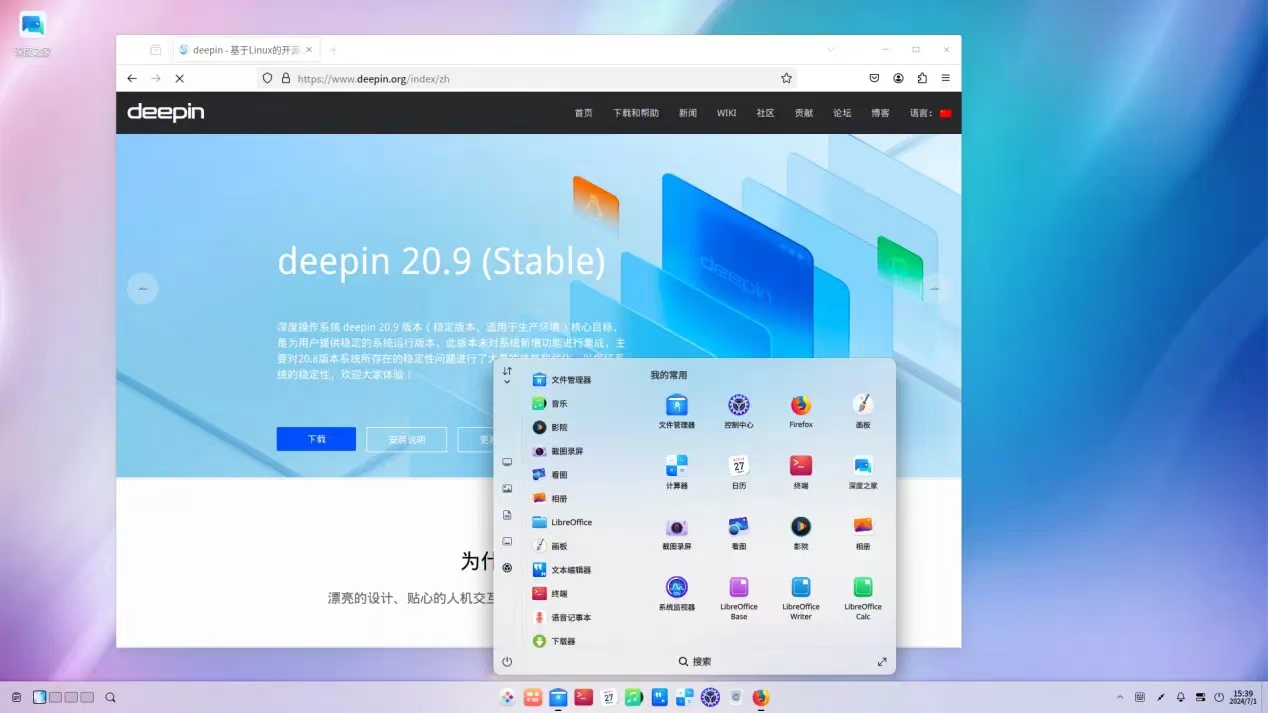Image resolution: width=1268 pixels, height=713 pixels.
Task: Open 系统监视器 in the launcher grid
Action: pyautogui.click(x=677, y=592)
